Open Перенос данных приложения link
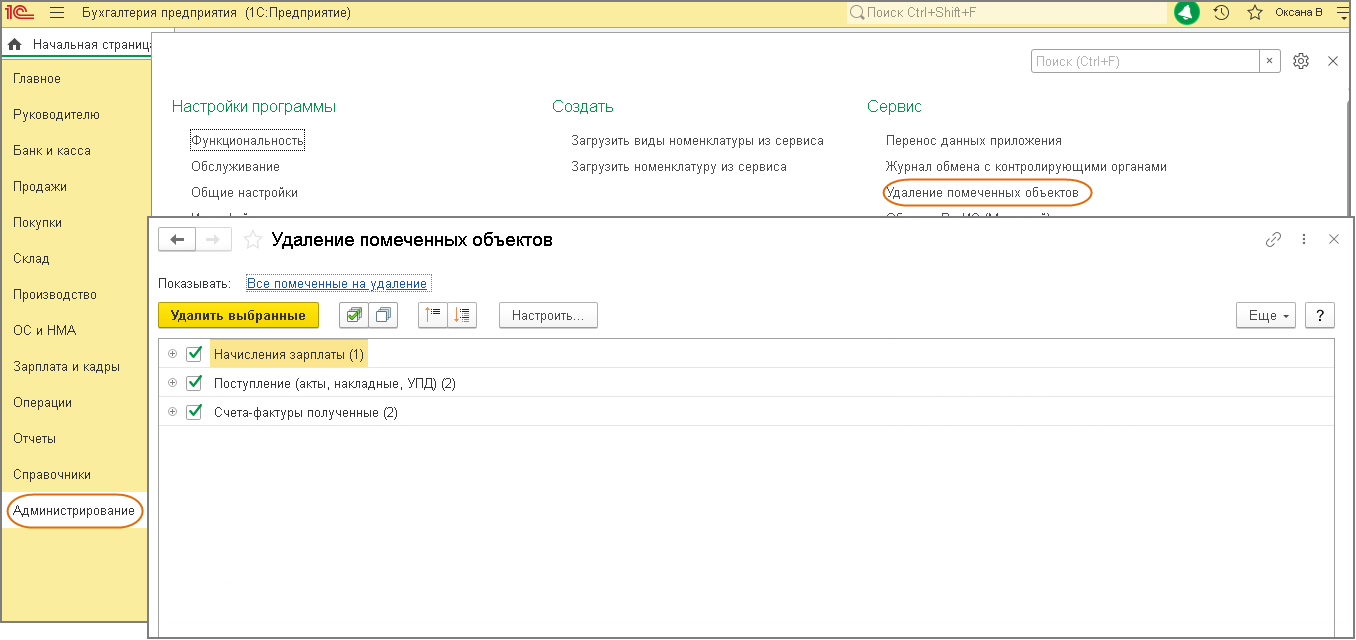The width and height of the screenshot is (1356, 640). [x=974, y=141]
